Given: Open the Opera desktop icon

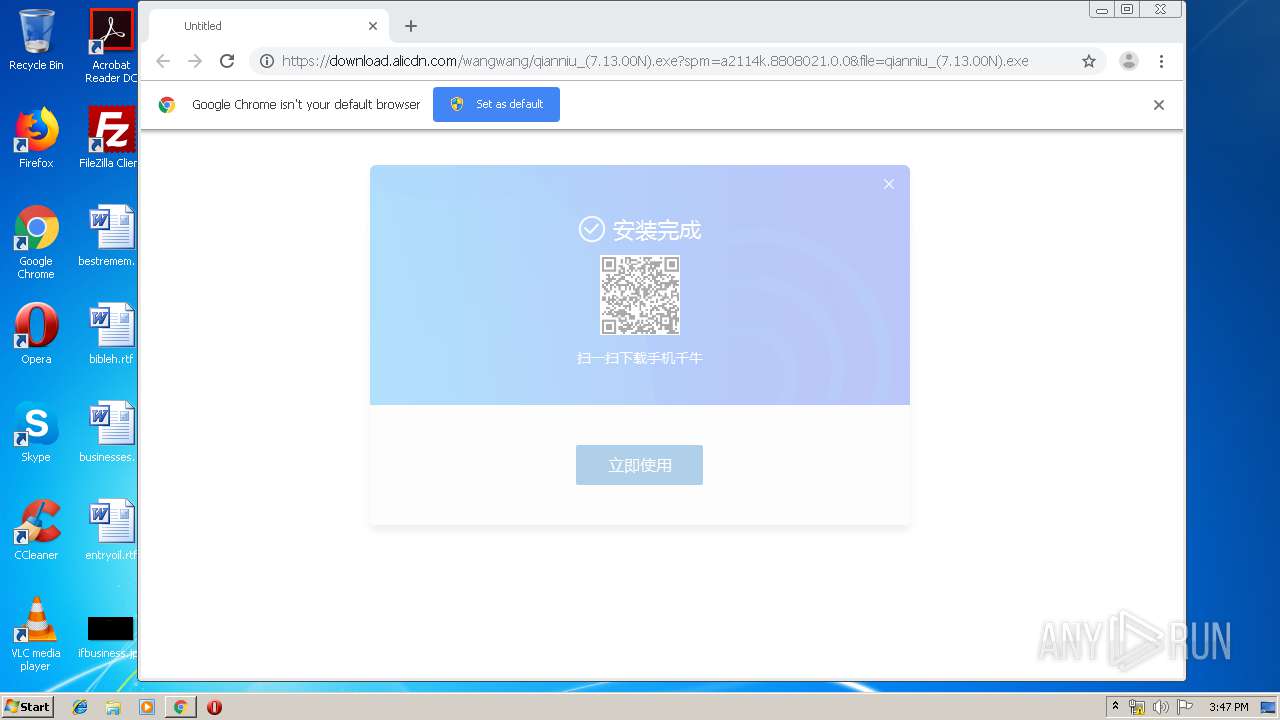Looking at the screenshot, I should (36, 333).
